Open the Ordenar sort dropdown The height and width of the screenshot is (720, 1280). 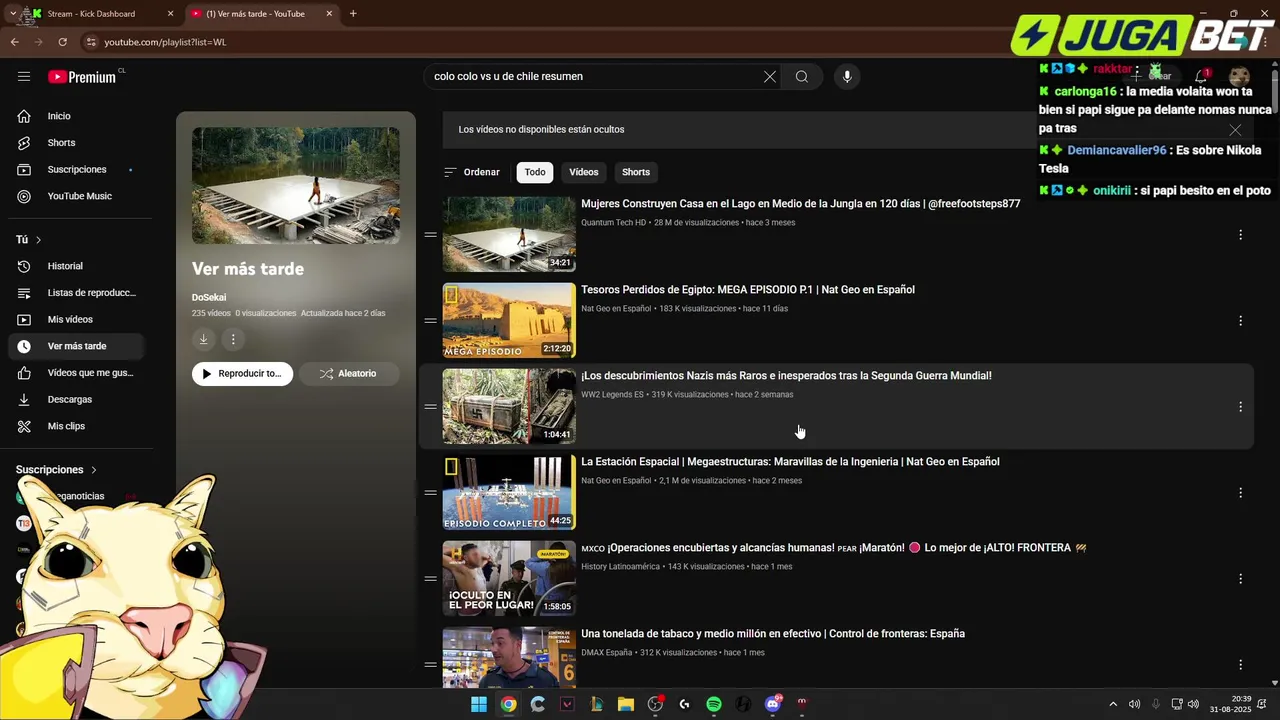pyautogui.click(x=472, y=172)
